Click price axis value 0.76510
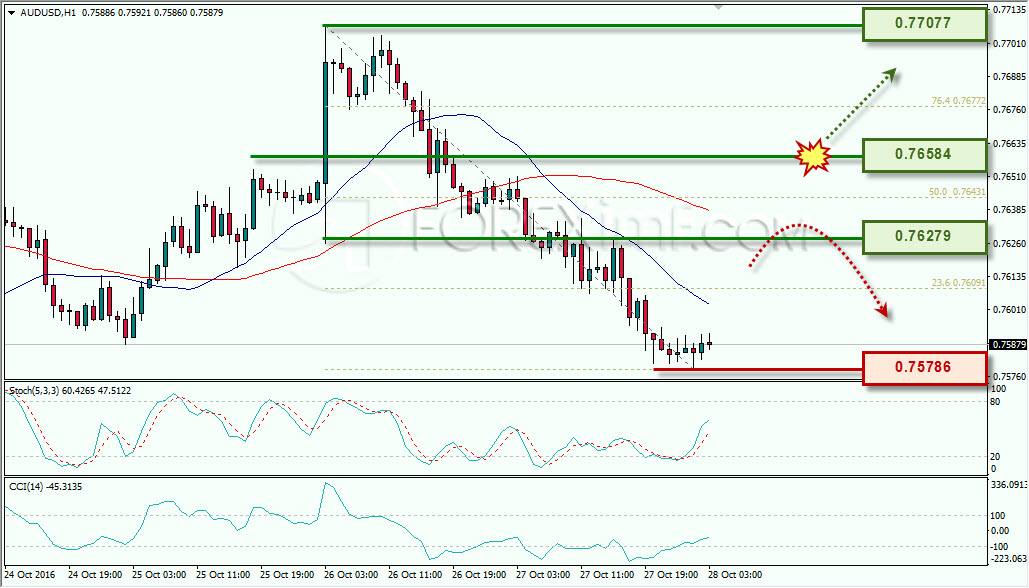1029x588 pixels. (1009, 177)
